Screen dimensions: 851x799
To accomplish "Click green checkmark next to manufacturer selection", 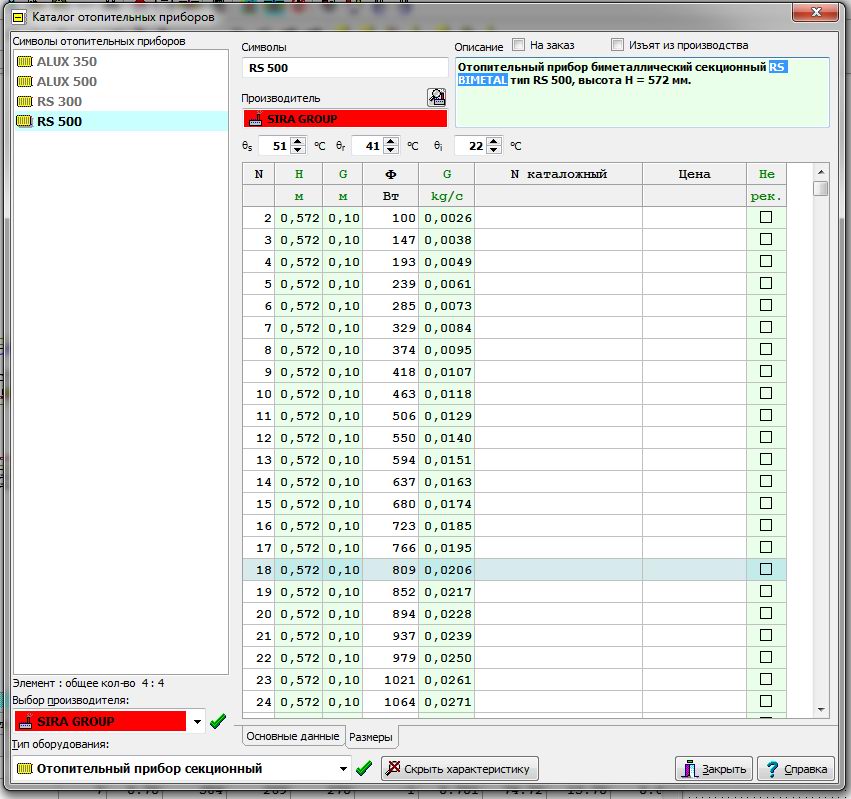I will (x=218, y=721).
